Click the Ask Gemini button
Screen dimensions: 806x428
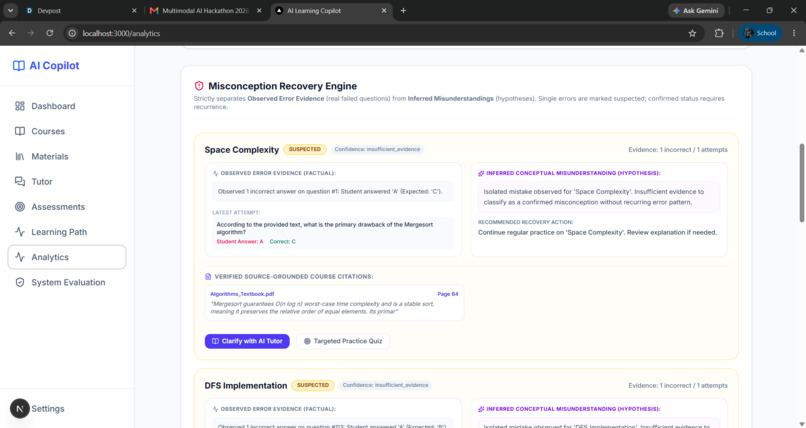(696, 10)
